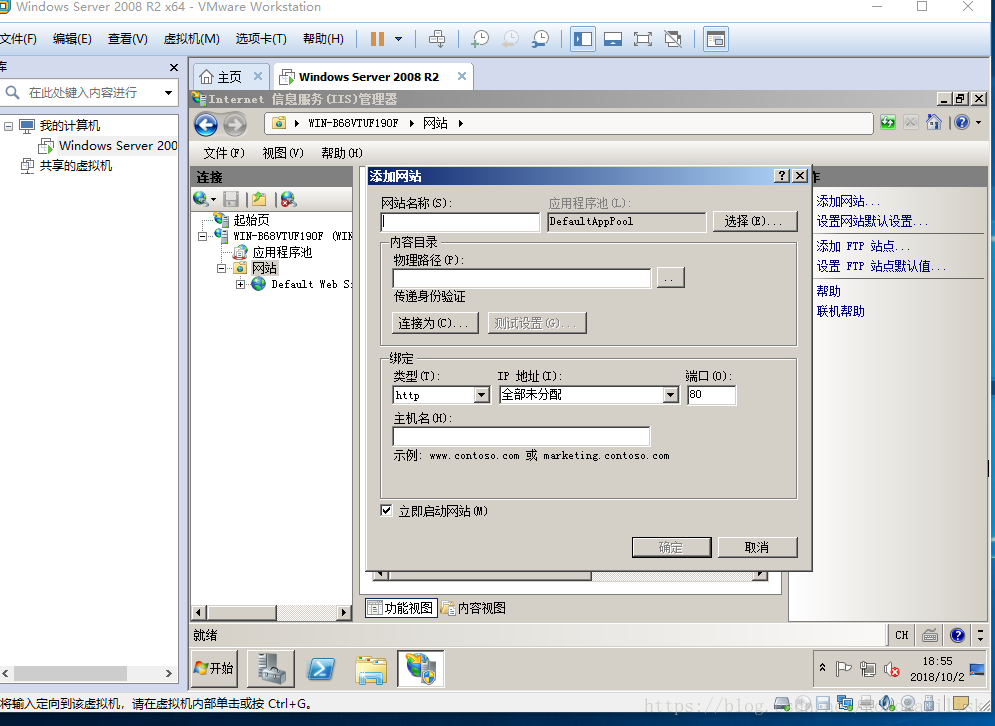Screen dimensions: 995x726
Task: Launch PowerShell from guest taskbar
Action: (x=321, y=668)
